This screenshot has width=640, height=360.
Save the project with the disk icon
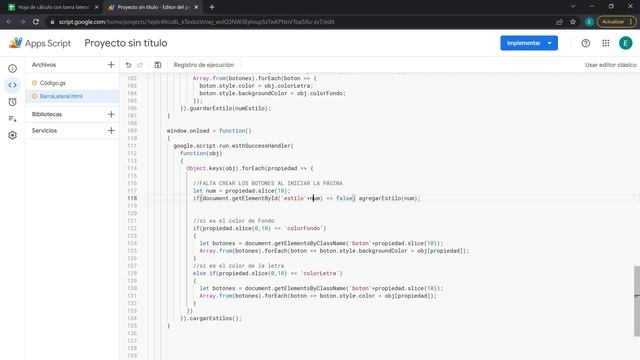pyautogui.click(x=158, y=65)
